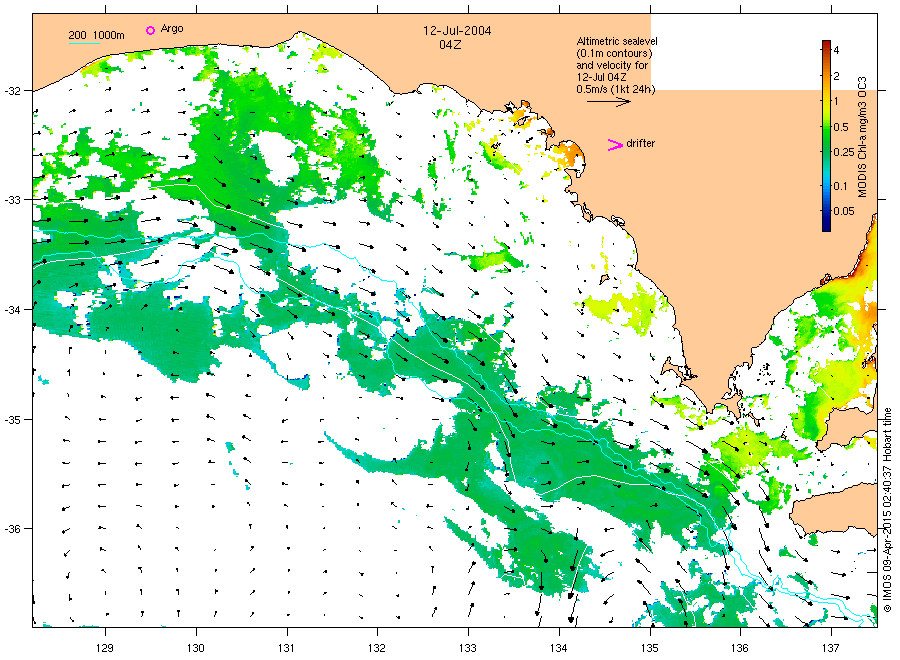Screen dimensions: 900x660
Task: Click the magenta Argo circle marker
Action: click(x=150, y=30)
